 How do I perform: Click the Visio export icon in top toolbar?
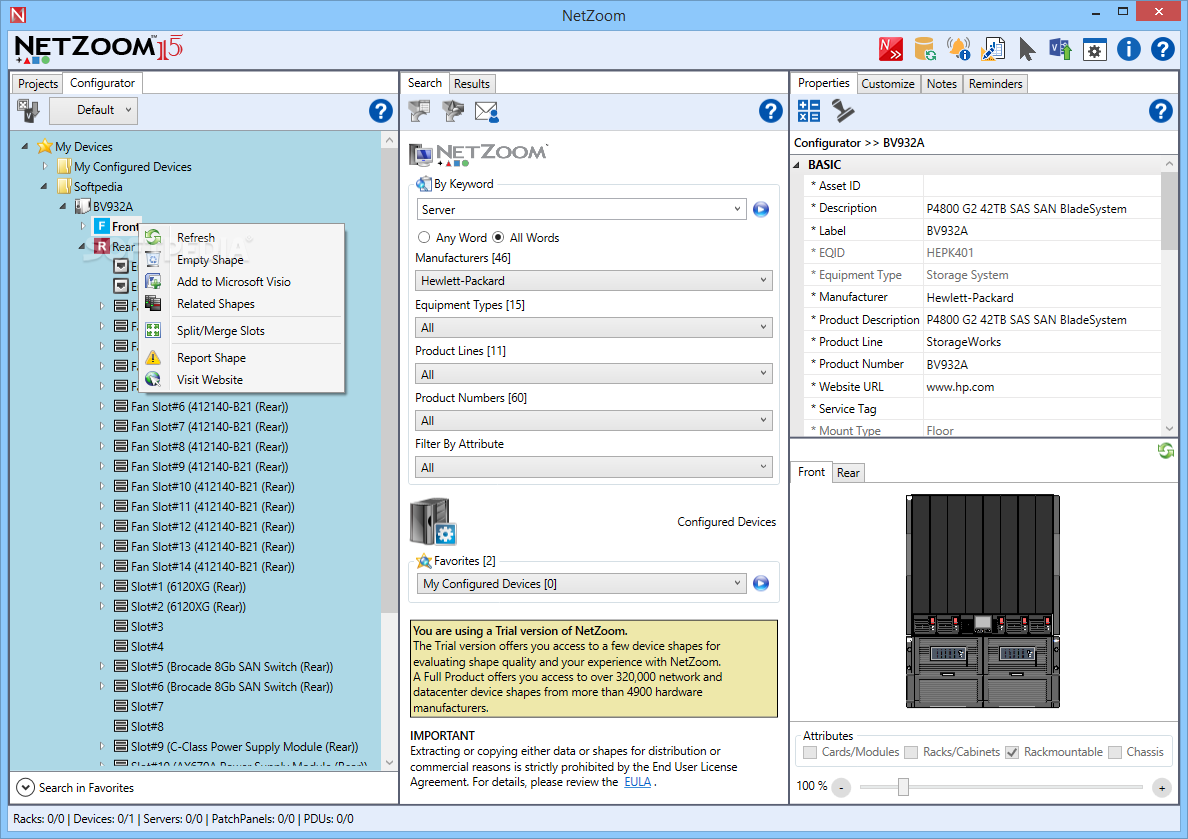(x=1060, y=49)
